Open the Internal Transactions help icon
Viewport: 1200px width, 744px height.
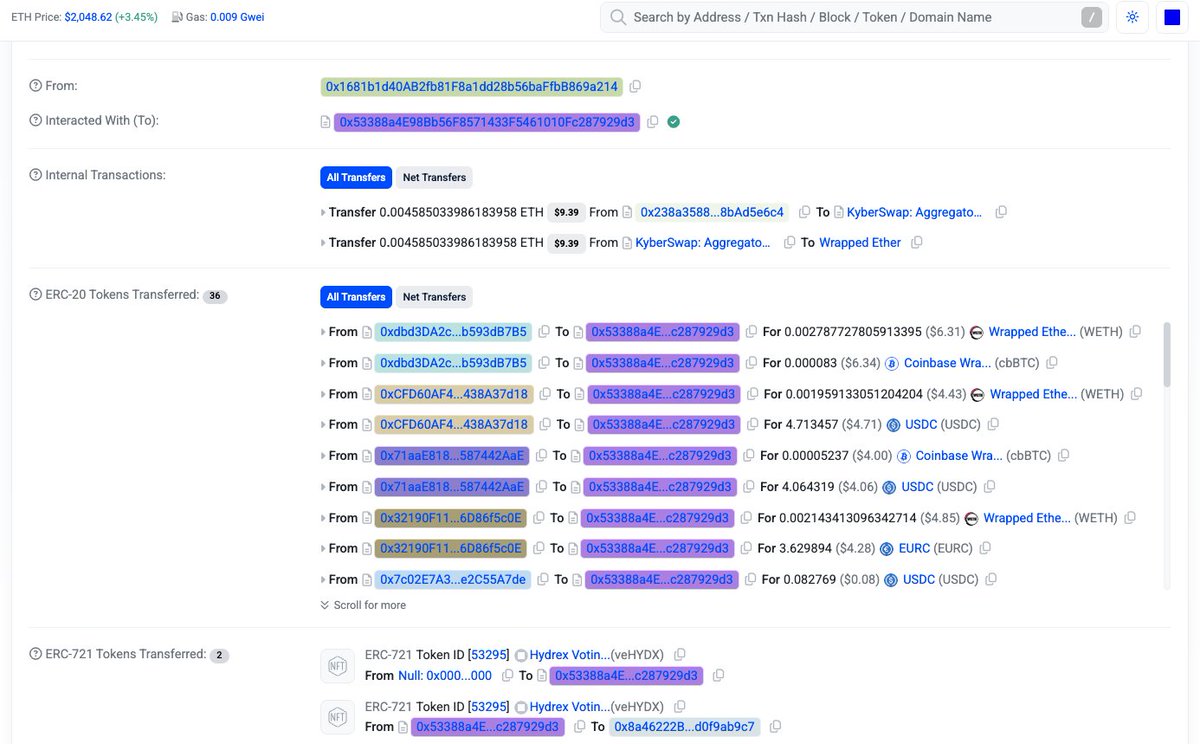tap(35, 175)
